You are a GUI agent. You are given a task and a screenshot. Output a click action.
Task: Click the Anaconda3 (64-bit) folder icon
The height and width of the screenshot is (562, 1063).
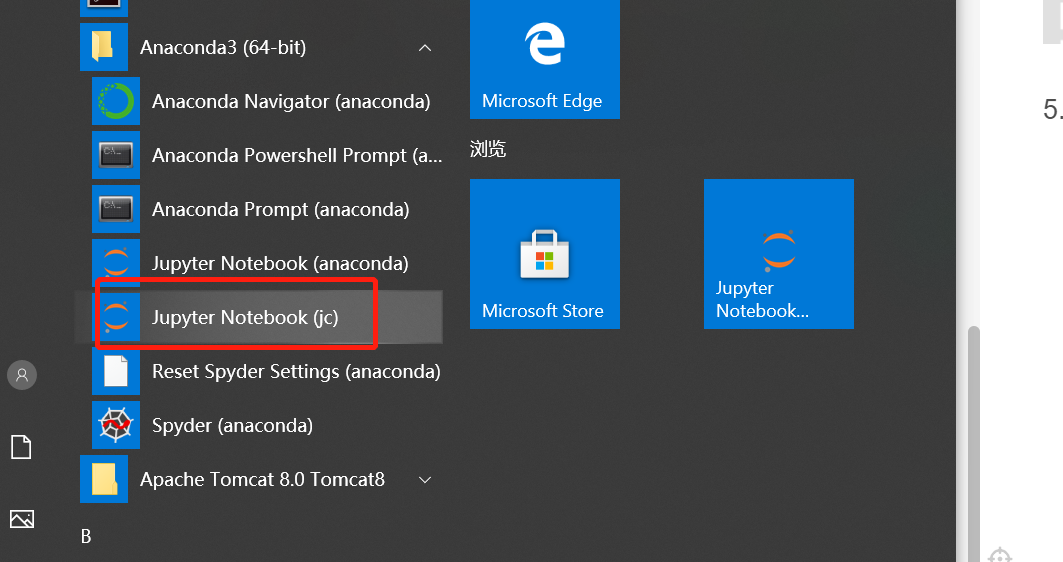click(104, 47)
